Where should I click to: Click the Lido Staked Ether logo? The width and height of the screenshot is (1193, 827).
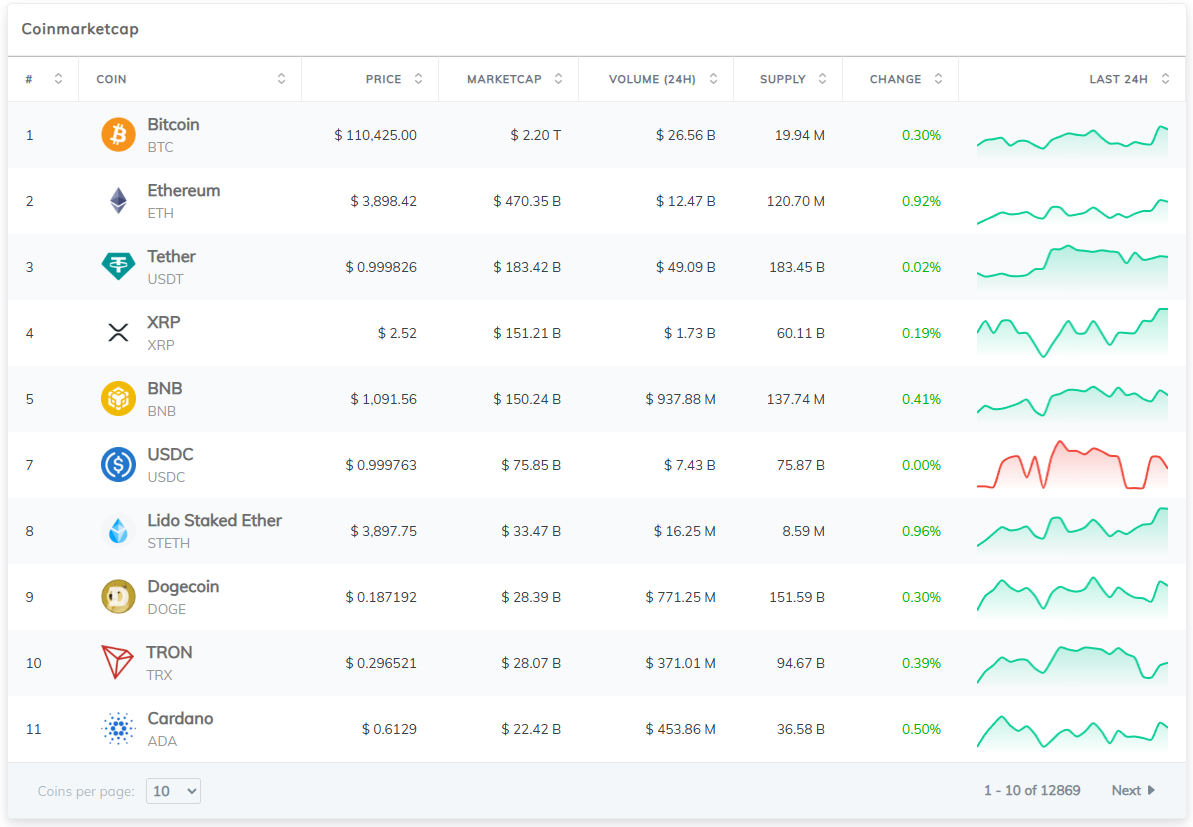[x=118, y=531]
